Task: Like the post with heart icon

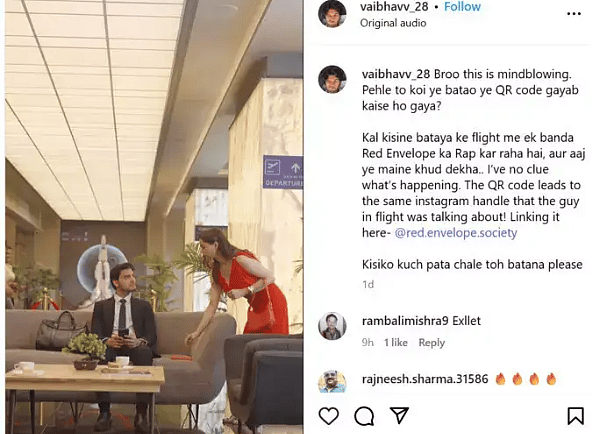Action: [328, 416]
